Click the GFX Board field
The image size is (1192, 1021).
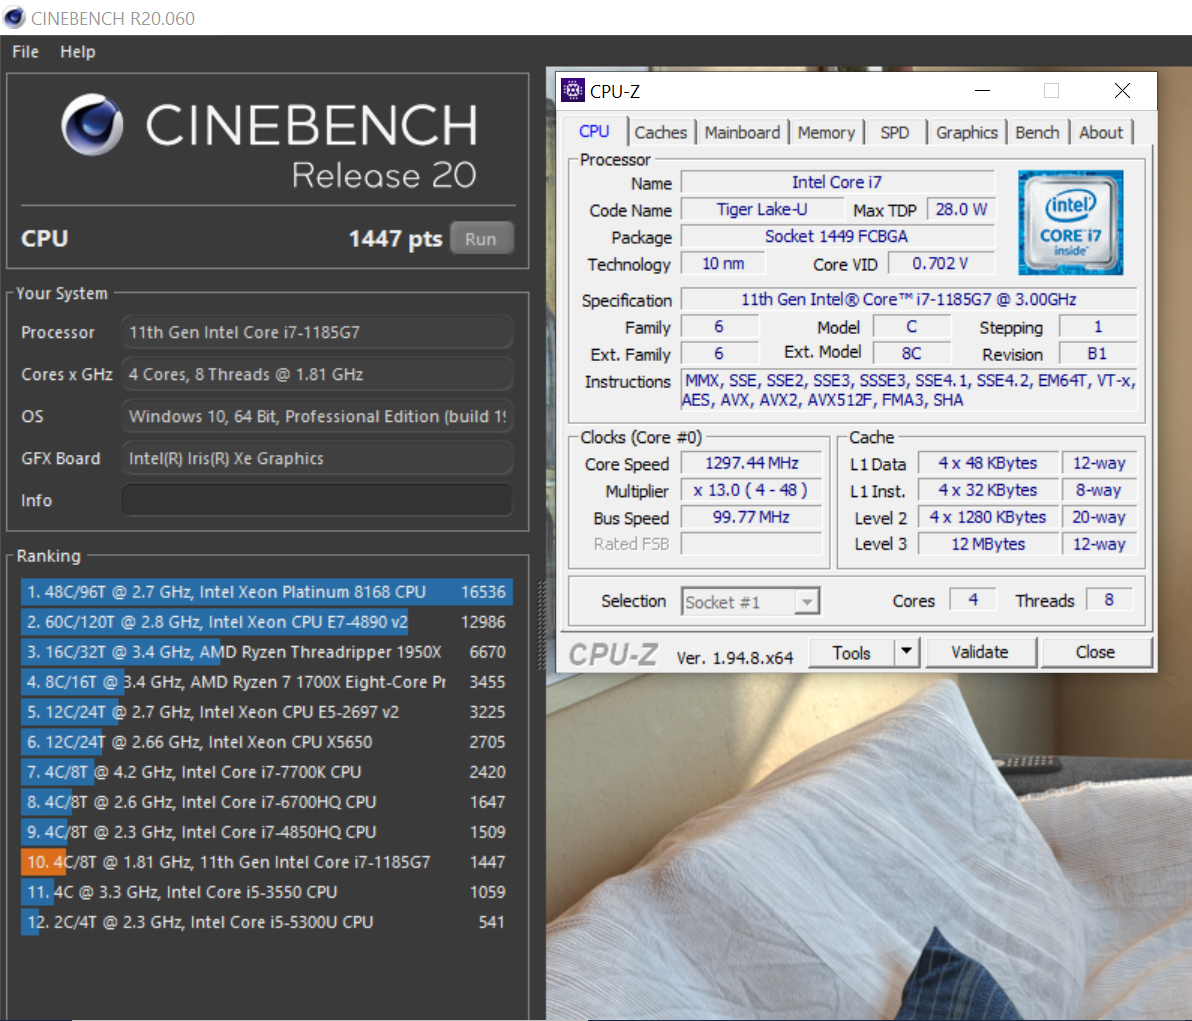click(x=317, y=458)
